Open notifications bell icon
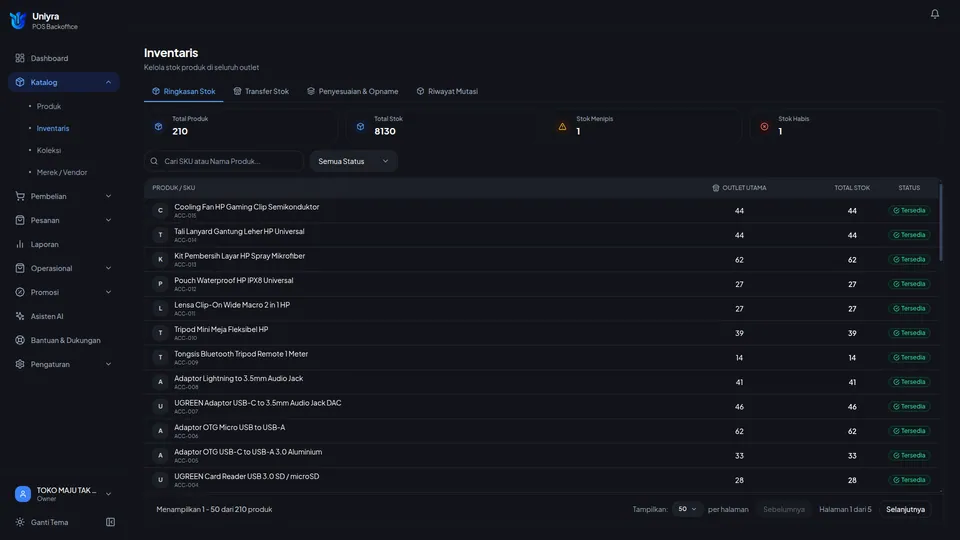Image resolution: width=960 pixels, height=540 pixels. (x=934, y=13)
